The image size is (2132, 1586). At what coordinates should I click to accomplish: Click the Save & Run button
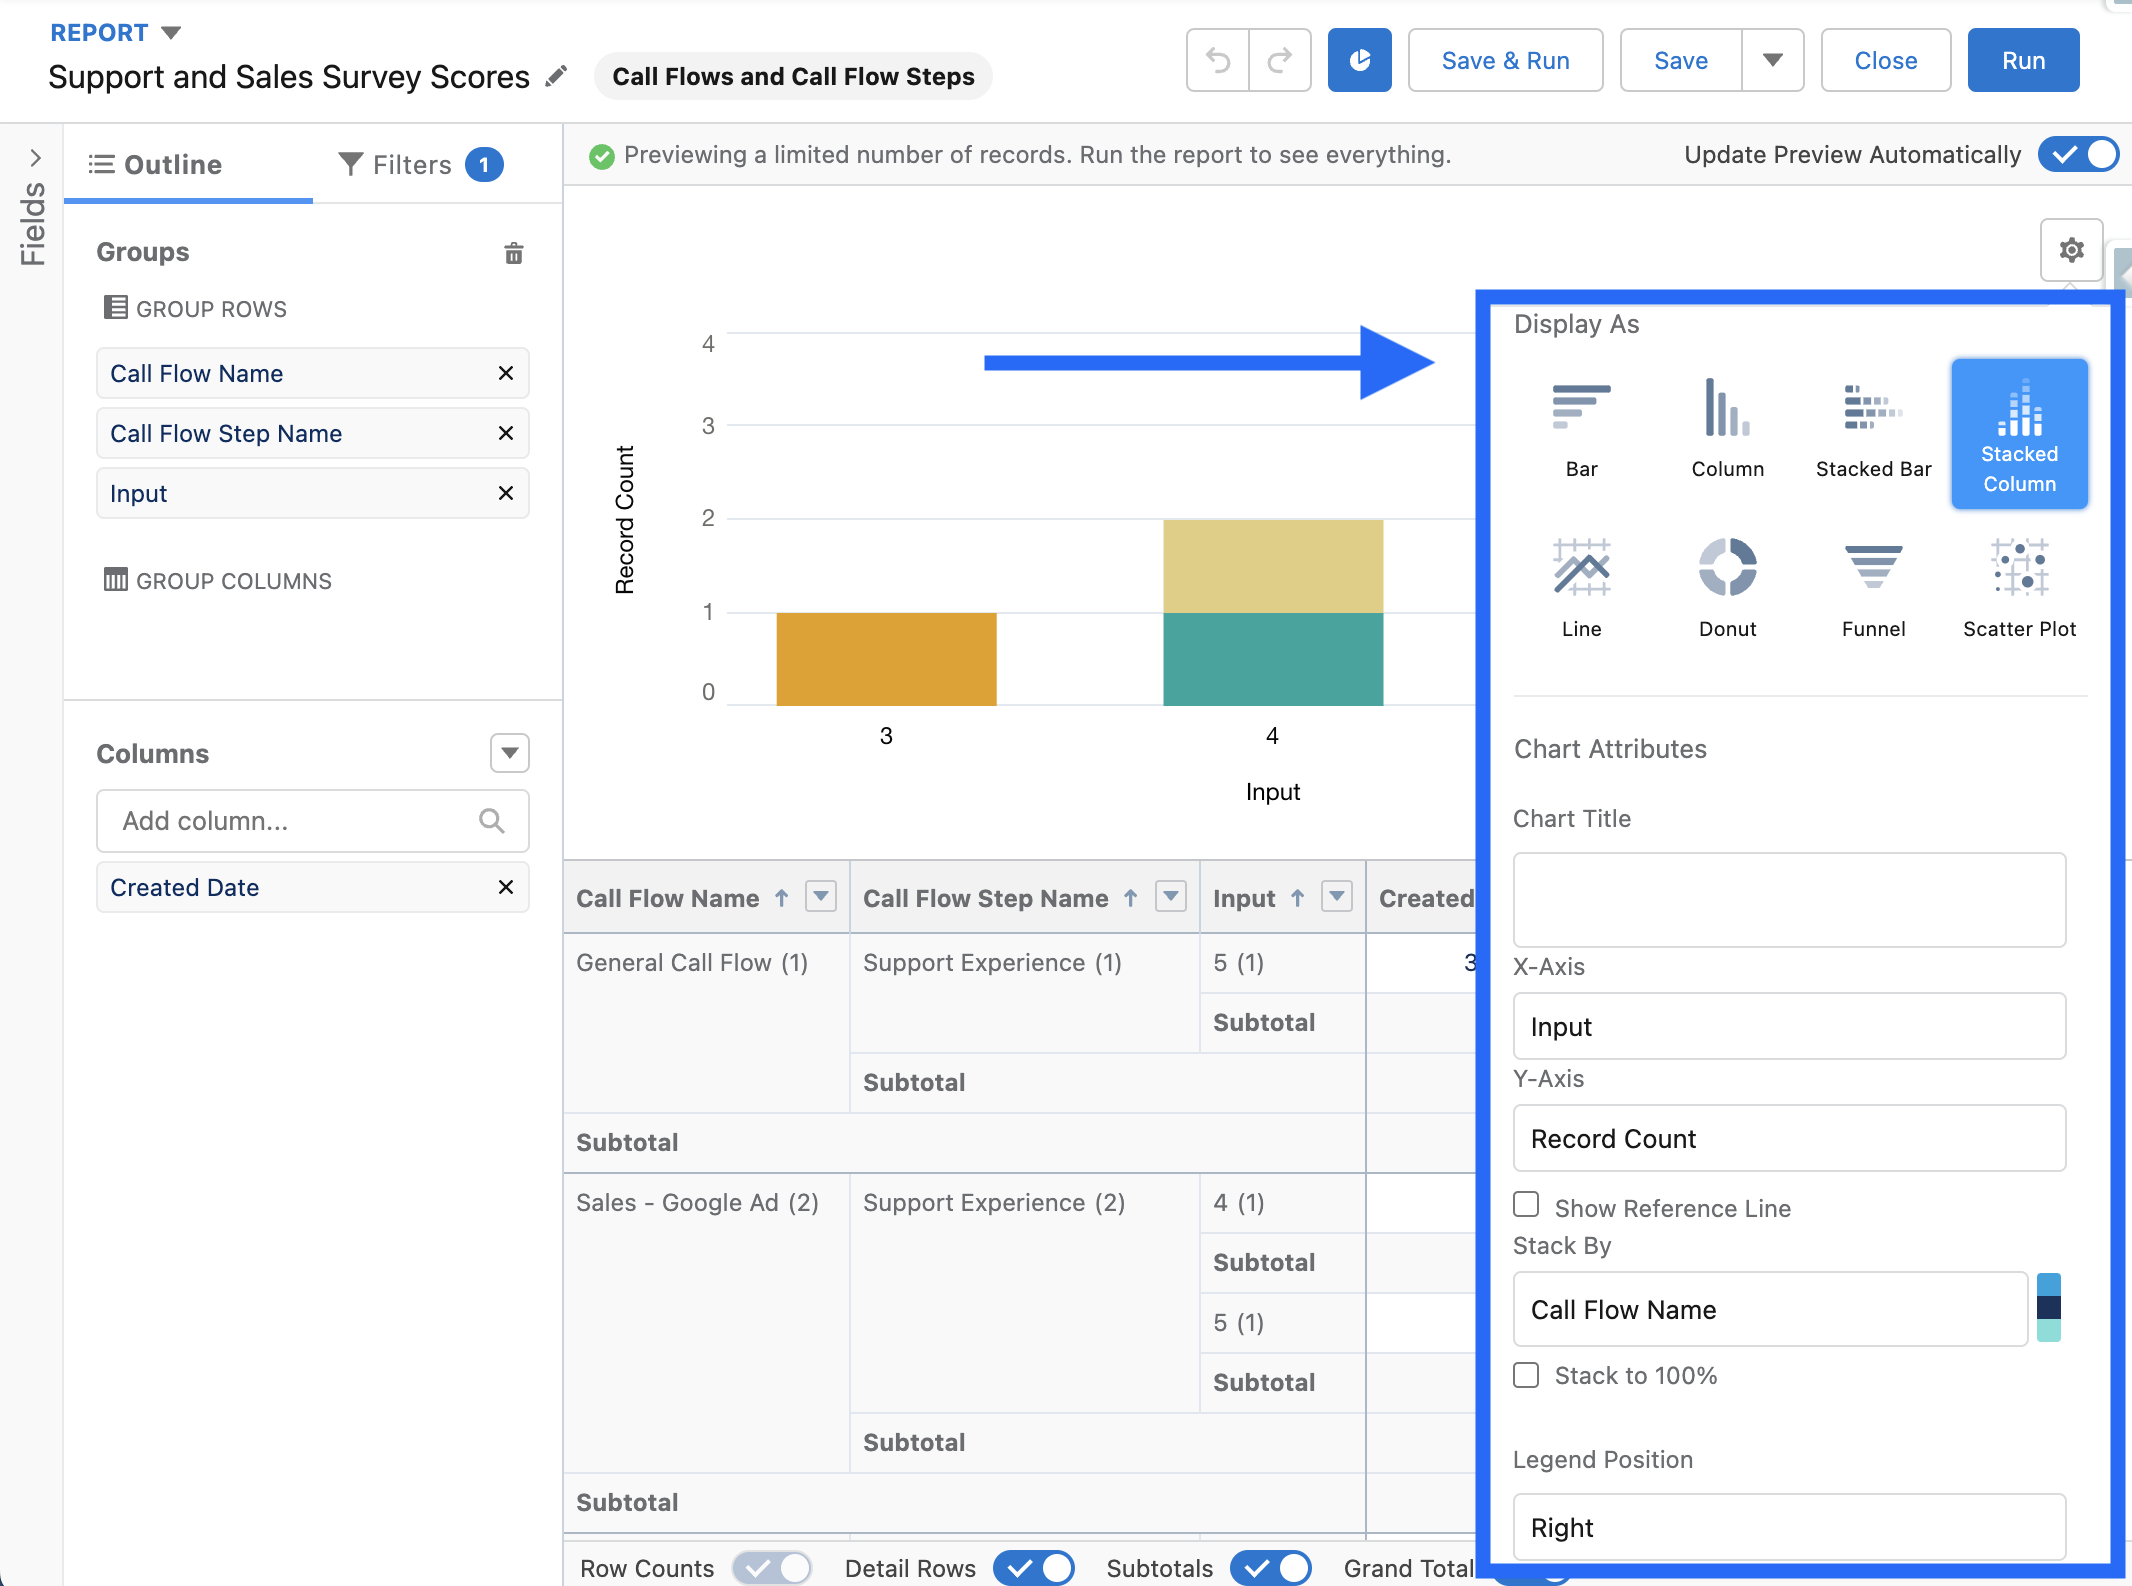click(x=1505, y=61)
